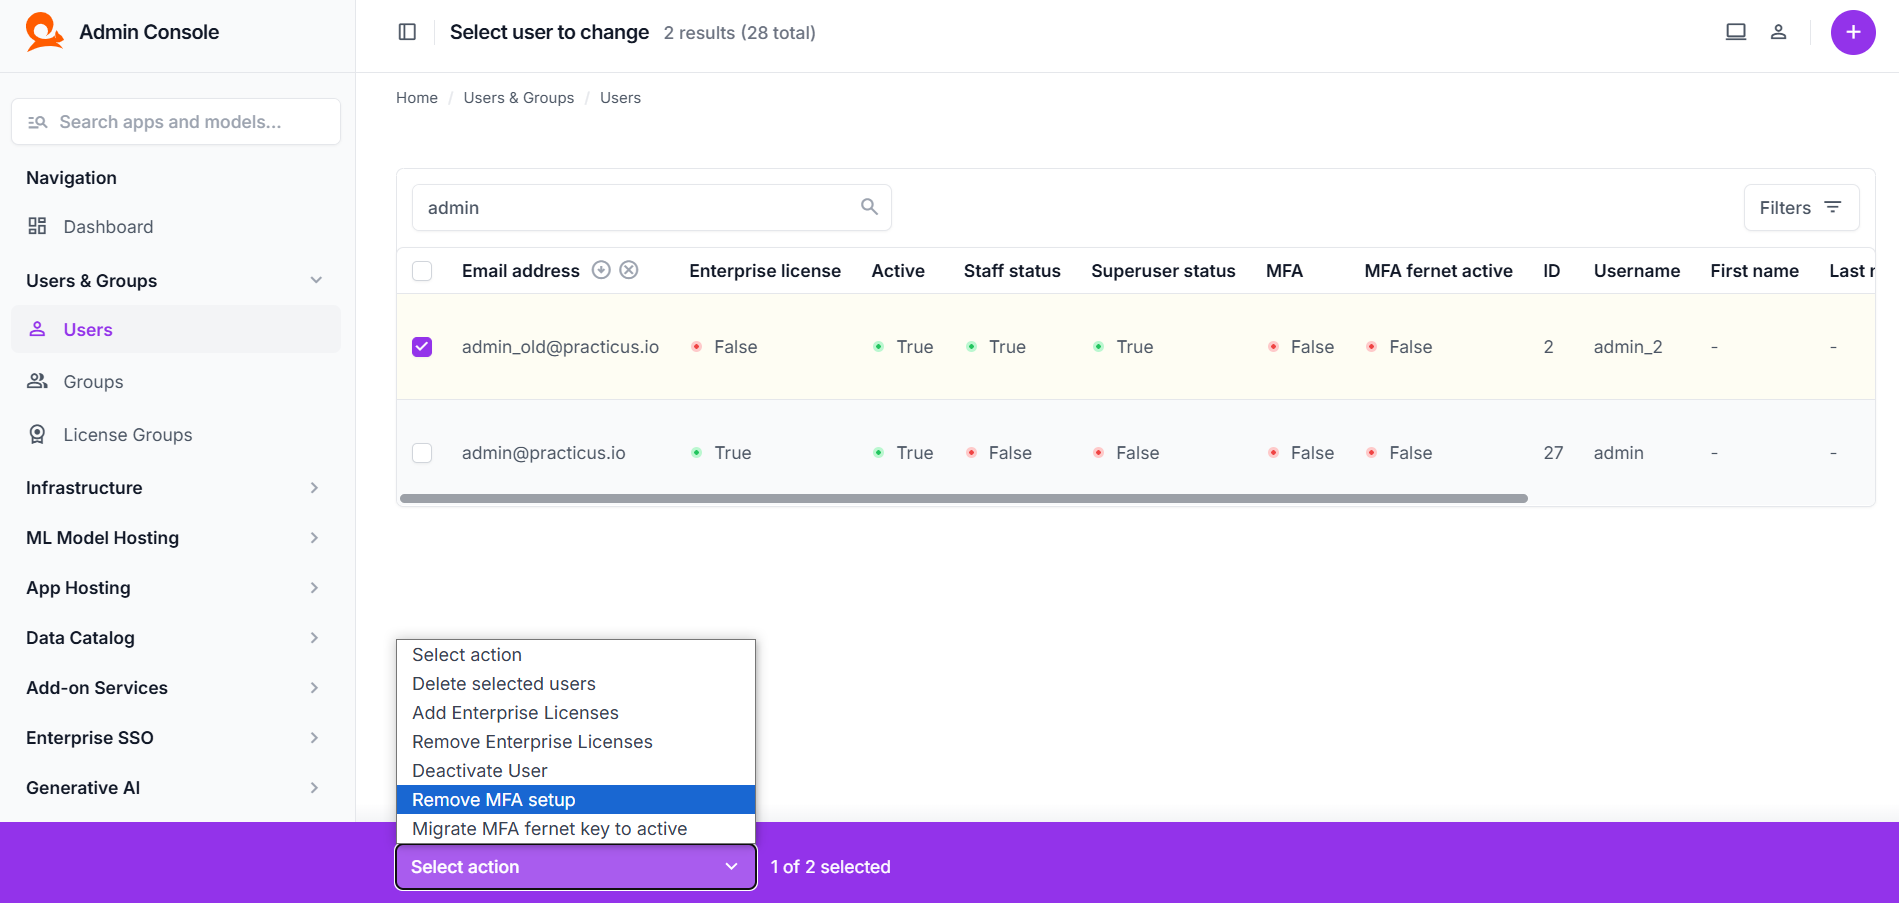Click the laptop display icon in header
Viewport: 1899px width, 903px height.
pos(1735,32)
